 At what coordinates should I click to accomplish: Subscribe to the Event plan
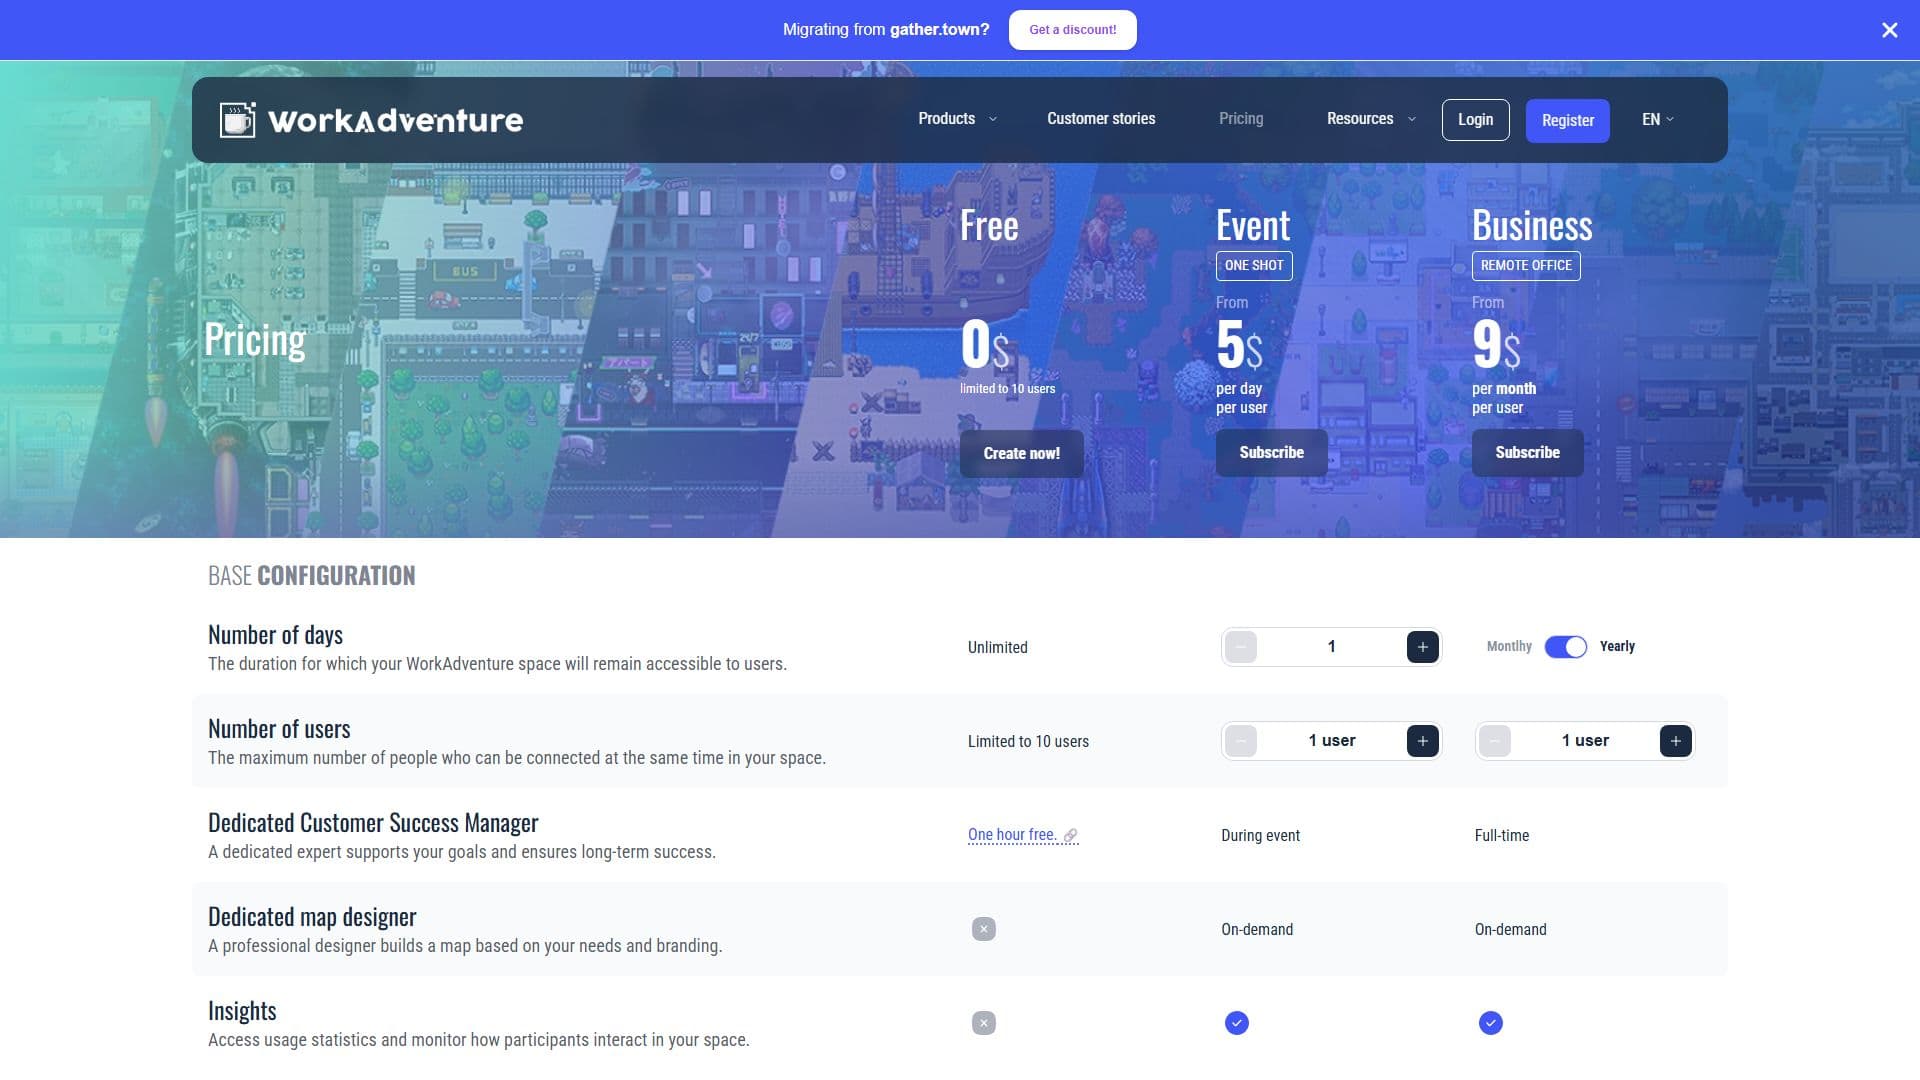pyautogui.click(x=1271, y=453)
